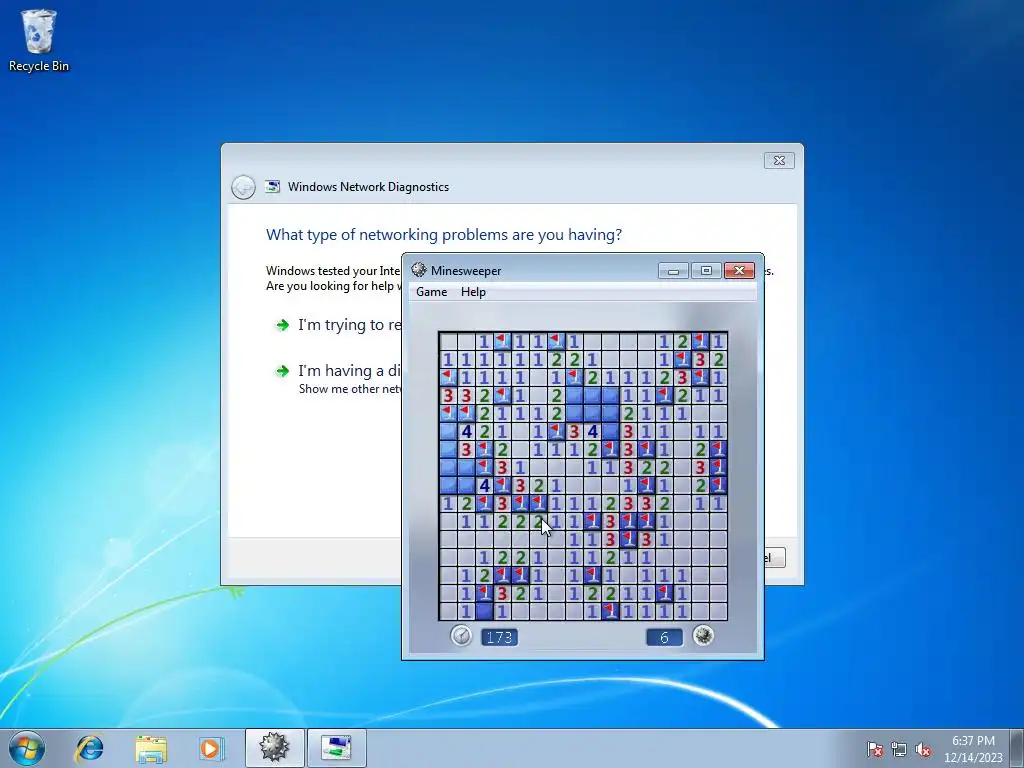Viewport: 1024px width, 768px height.
Task: Launch Internet Explorer from the taskbar
Action: (x=89, y=748)
